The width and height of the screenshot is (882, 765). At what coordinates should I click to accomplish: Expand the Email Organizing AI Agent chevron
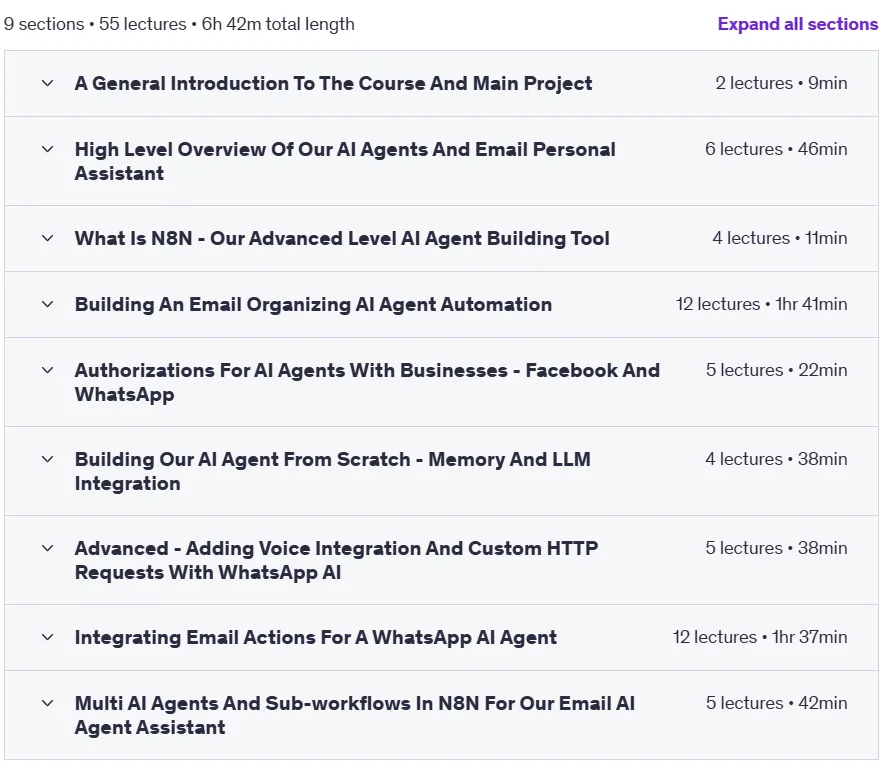[x=48, y=304]
